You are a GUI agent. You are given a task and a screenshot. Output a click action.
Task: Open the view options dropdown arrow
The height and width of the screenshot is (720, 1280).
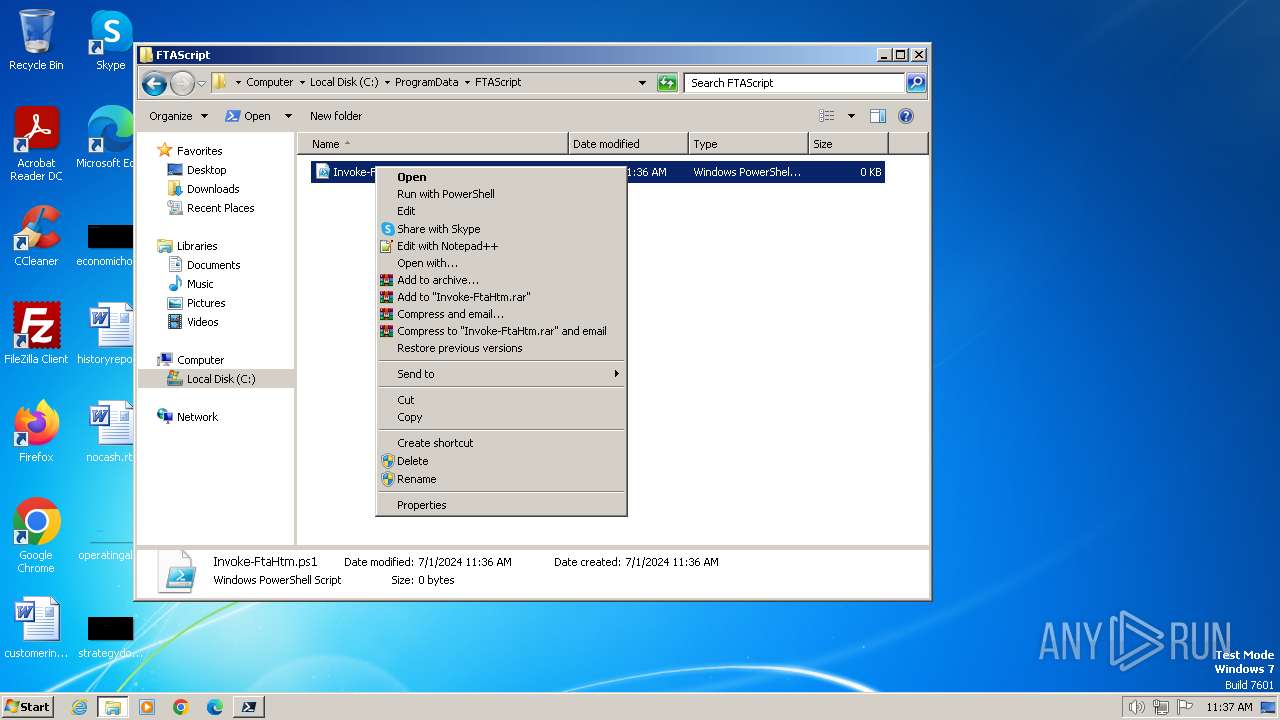(x=851, y=116)
